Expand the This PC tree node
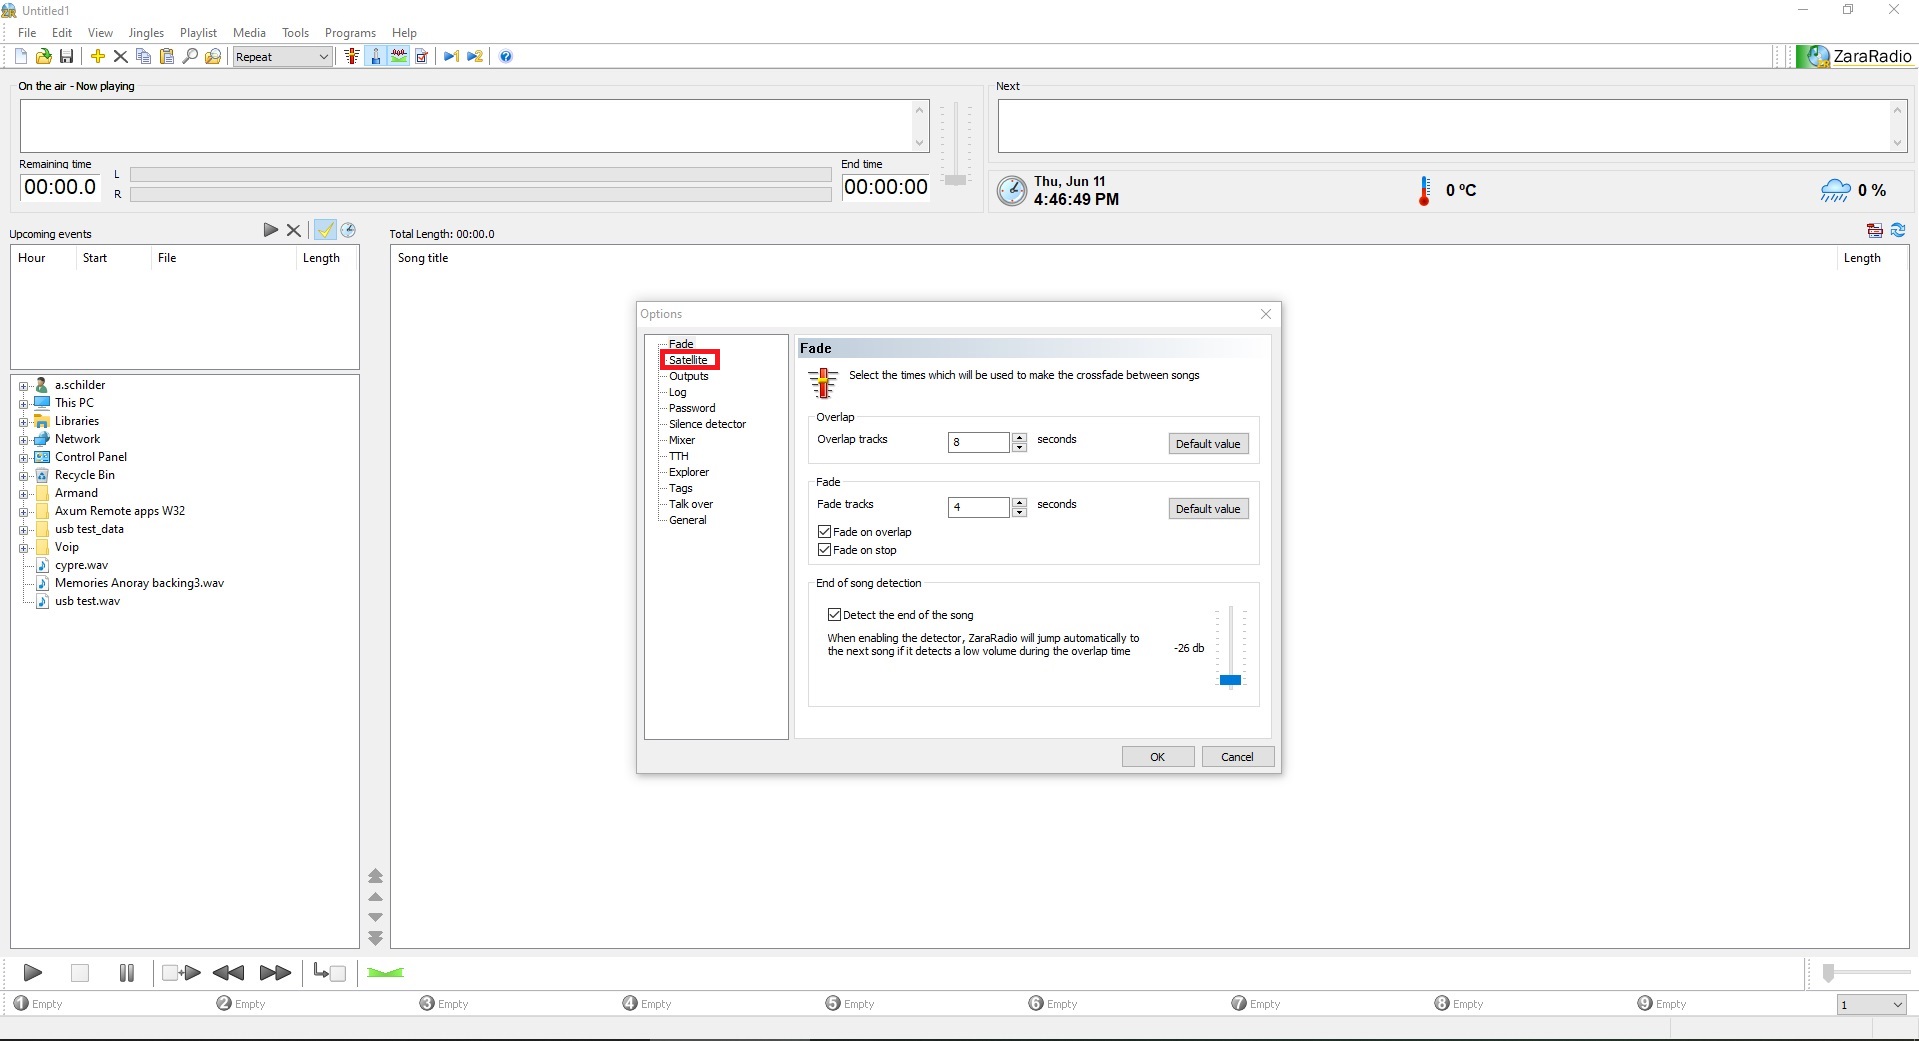This screenshot has width=1919, height=1041. pos(23,404)
